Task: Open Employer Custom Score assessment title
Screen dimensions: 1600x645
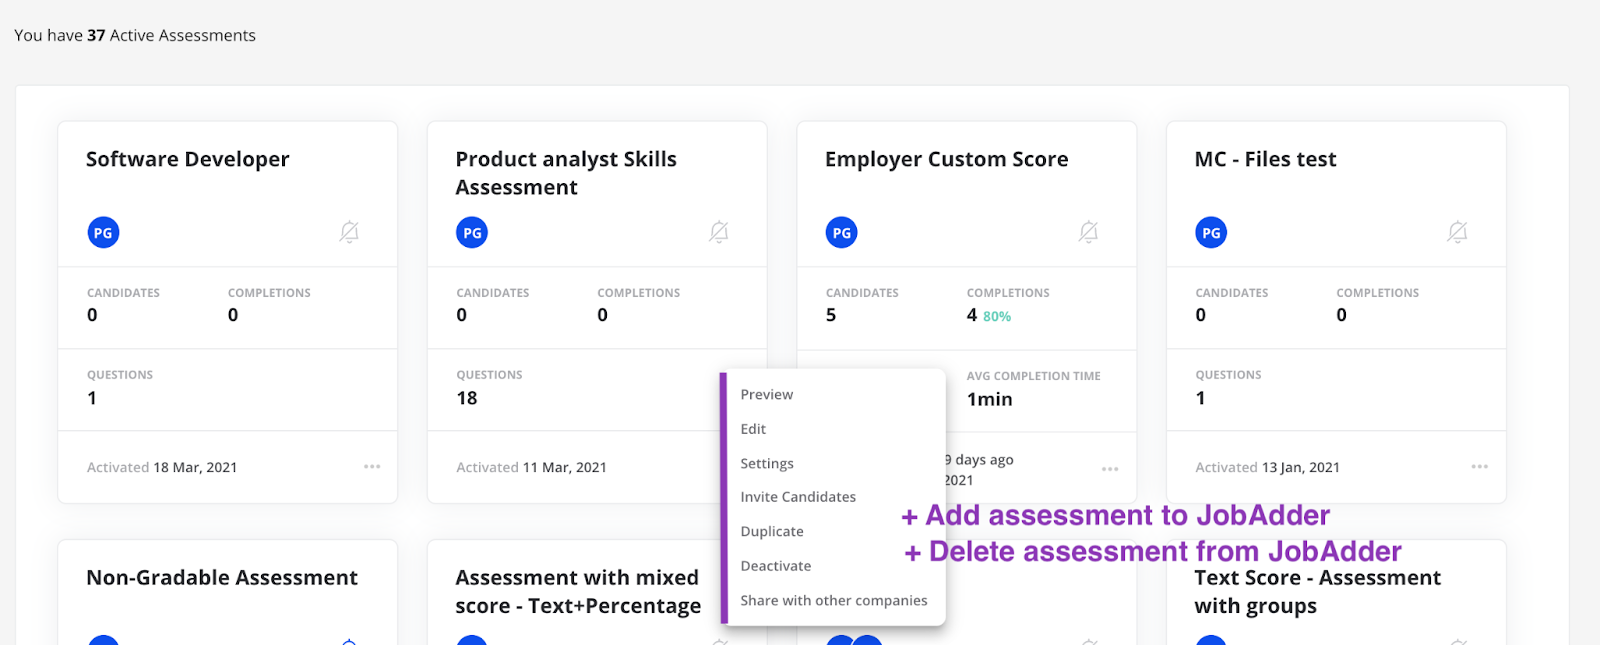Action: click(947, 160)
